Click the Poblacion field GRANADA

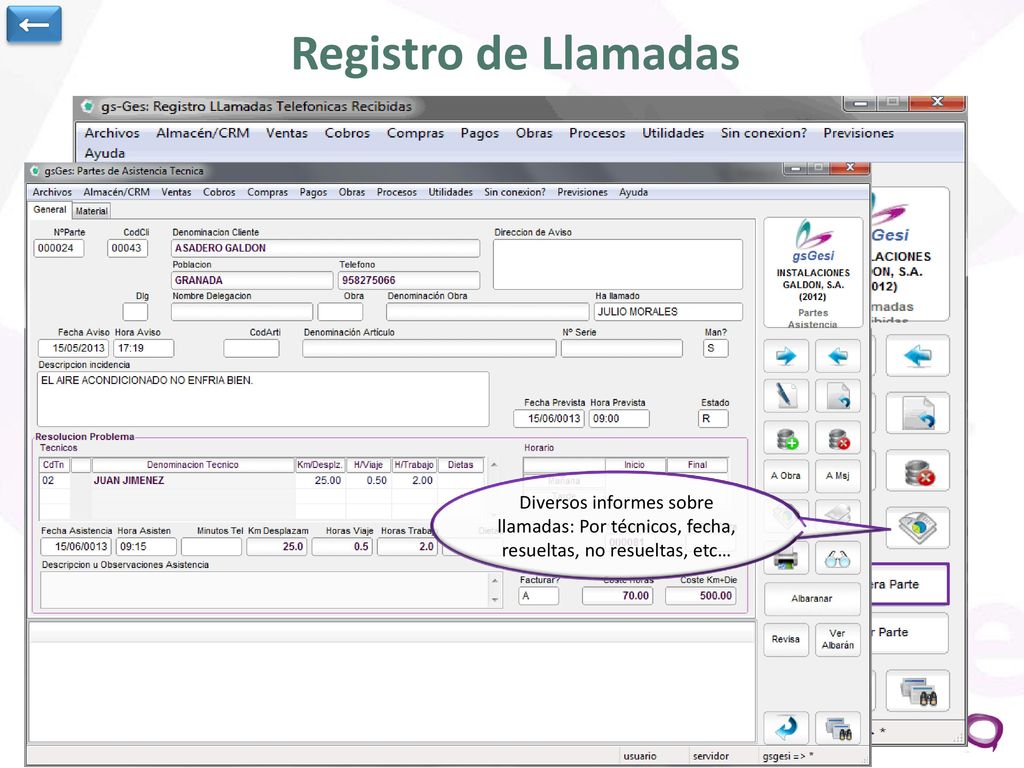point(252,280)
